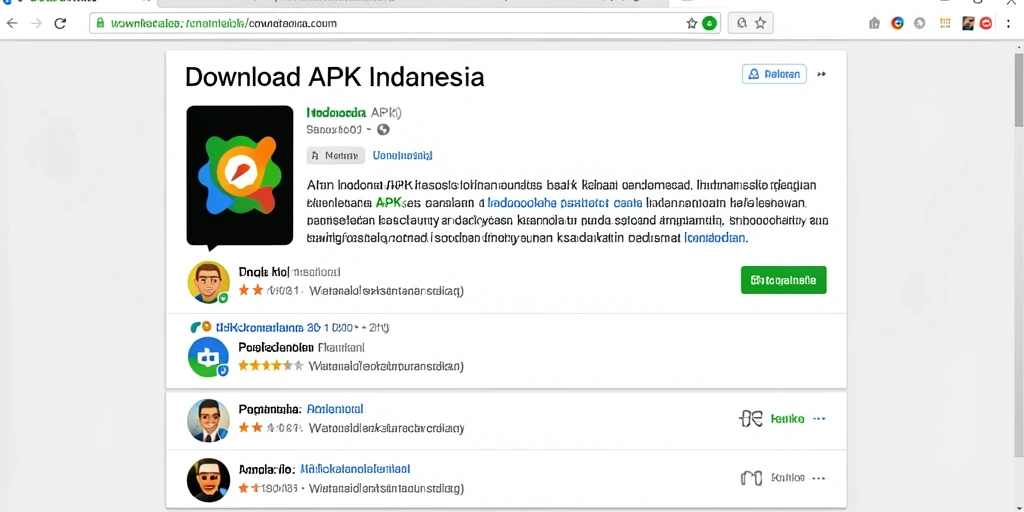Image resolution: width=1024 pixels, height=512 pixels.
Task: Click the orange grid extension icon
Action: [x=945, y=24]
